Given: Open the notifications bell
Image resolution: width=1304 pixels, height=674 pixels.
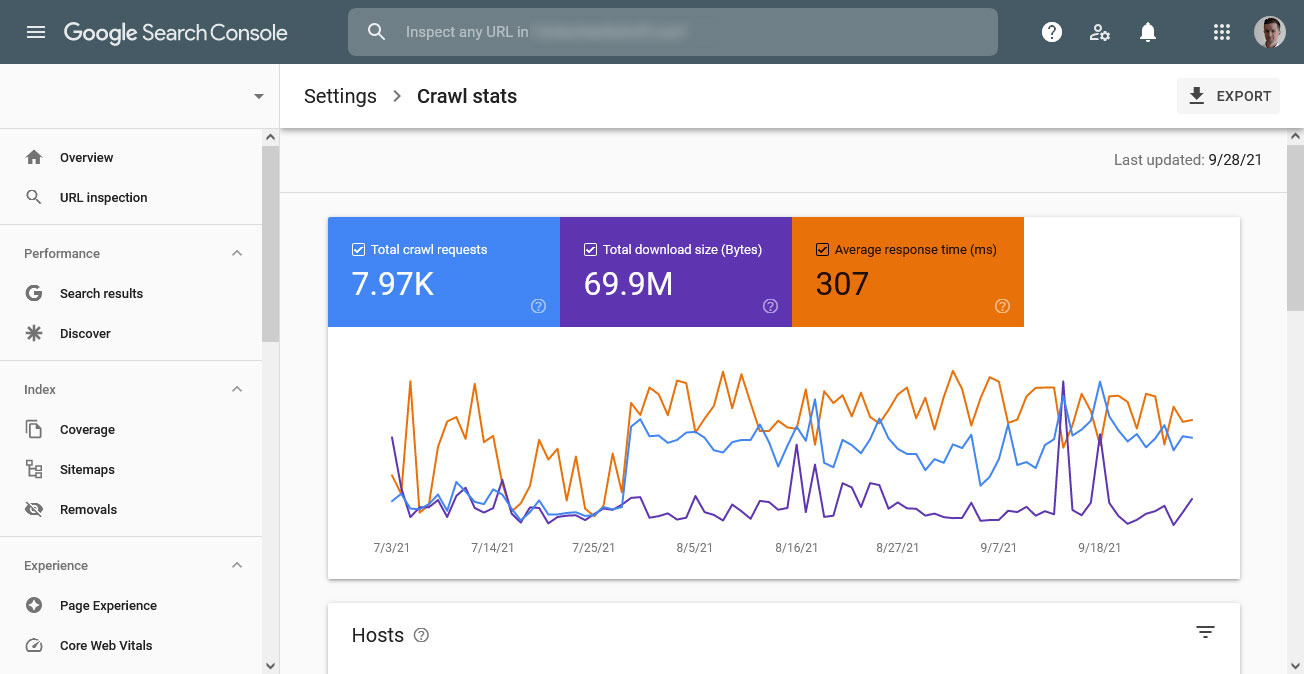Looking at the screenshot, I should pos(1148,32).
